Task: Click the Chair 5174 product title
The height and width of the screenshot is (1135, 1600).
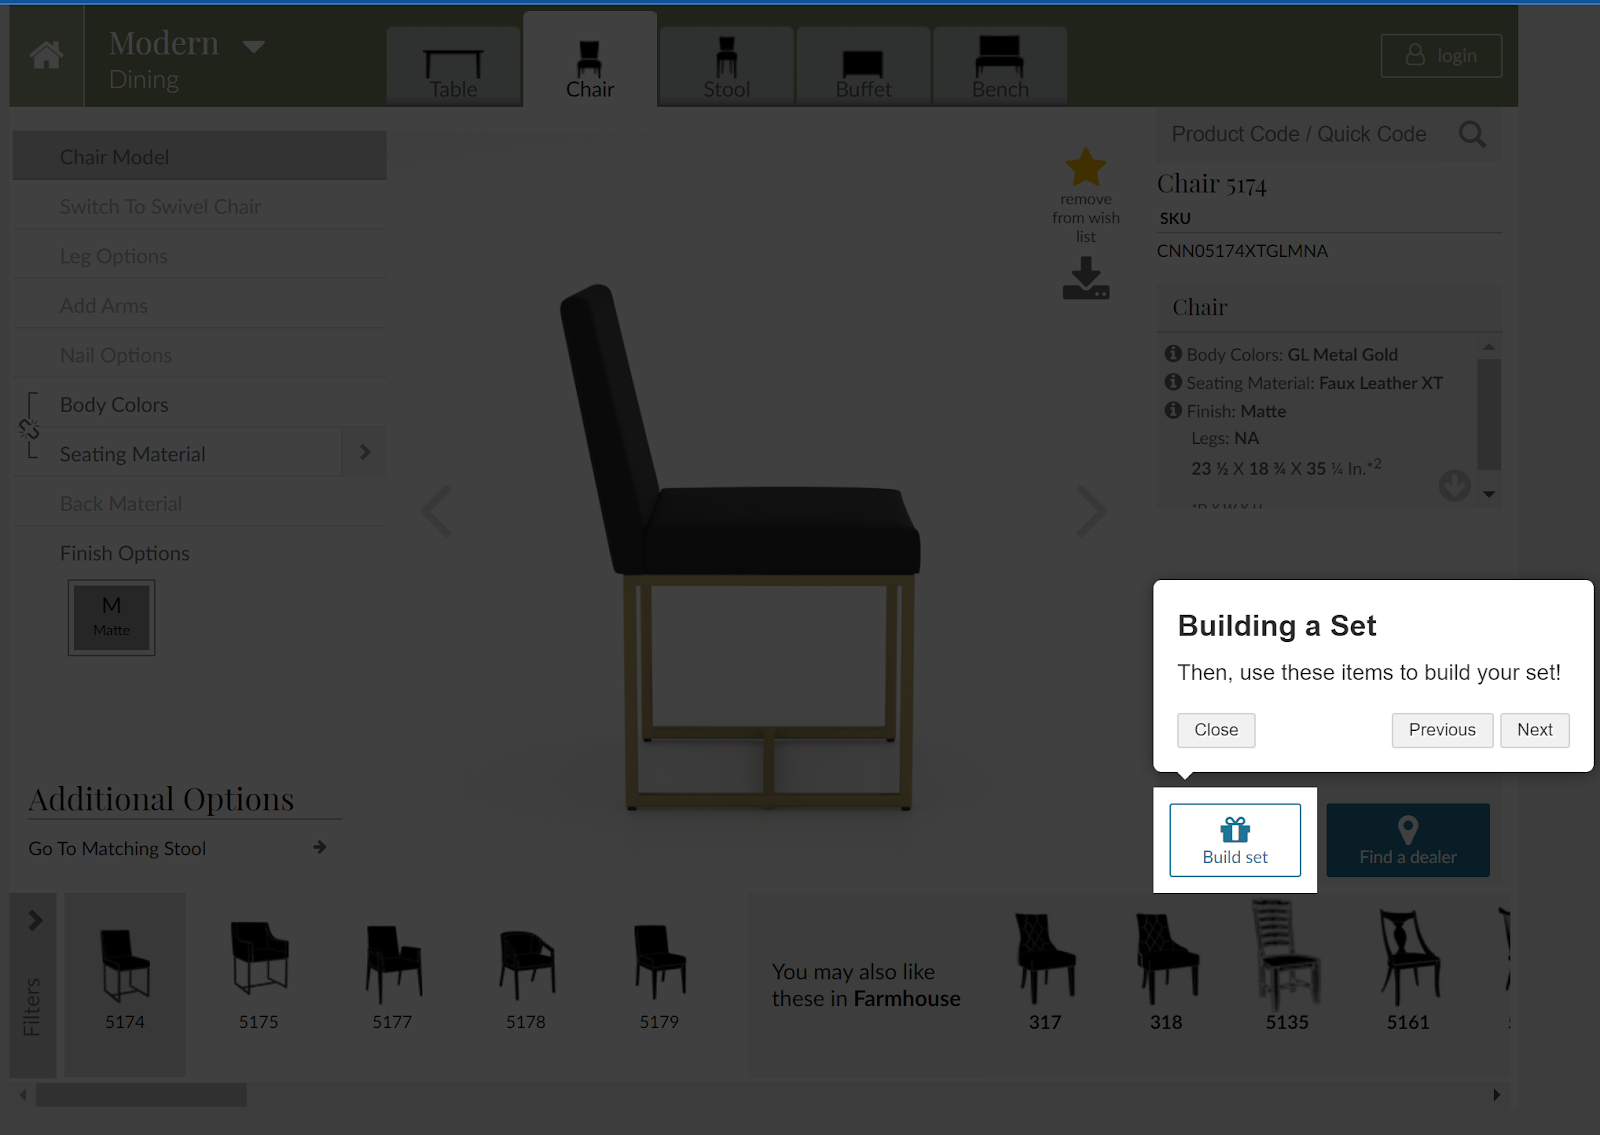Action: point(1212,184)
